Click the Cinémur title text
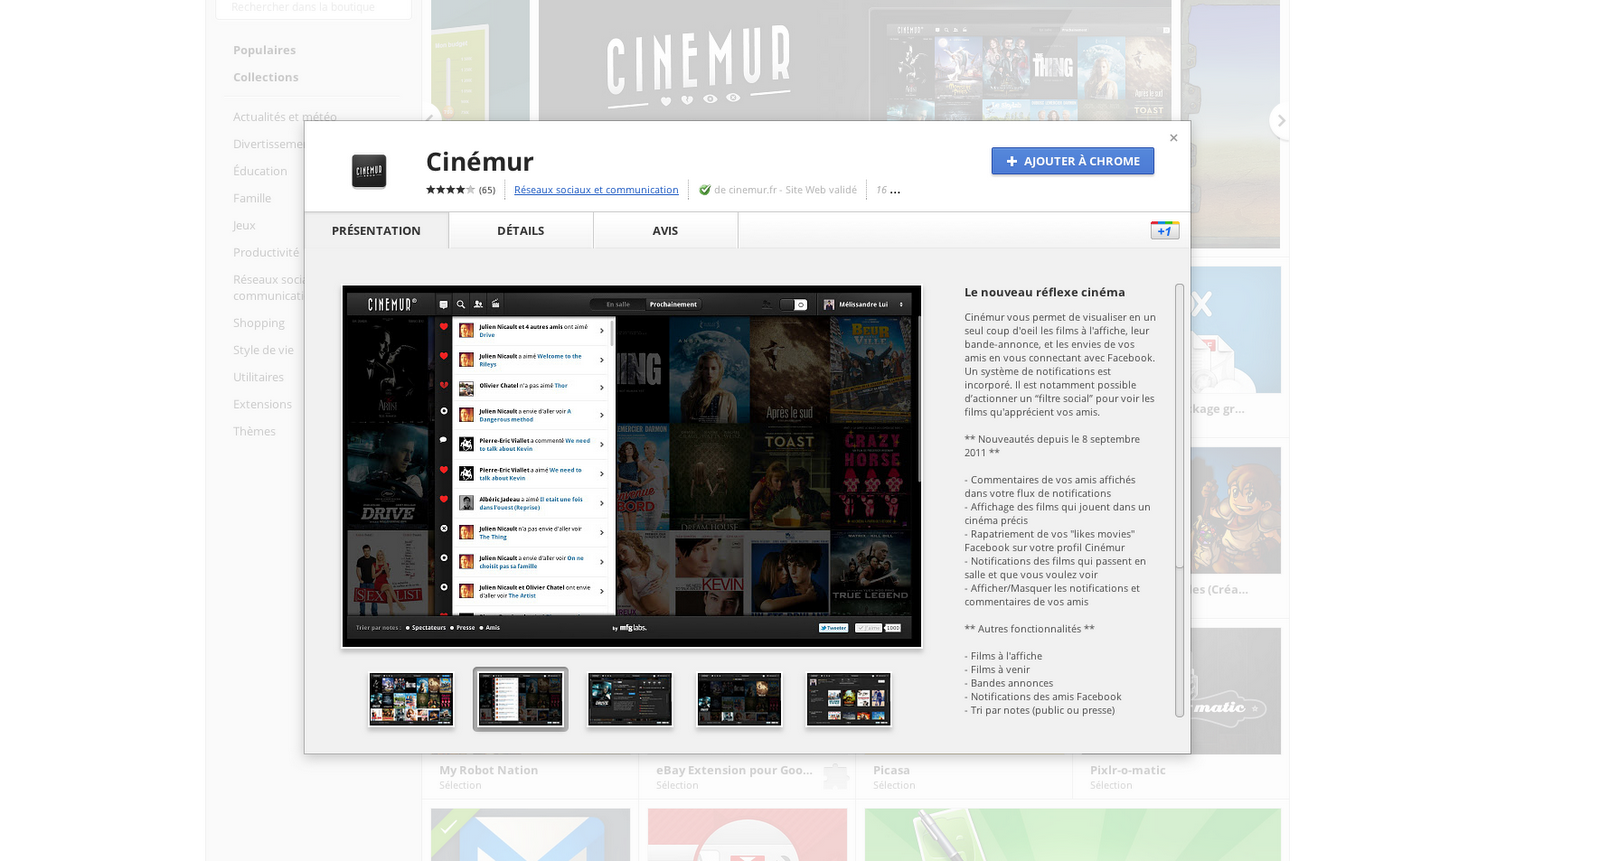This screenshot has width=1600, height=861. 480,161
